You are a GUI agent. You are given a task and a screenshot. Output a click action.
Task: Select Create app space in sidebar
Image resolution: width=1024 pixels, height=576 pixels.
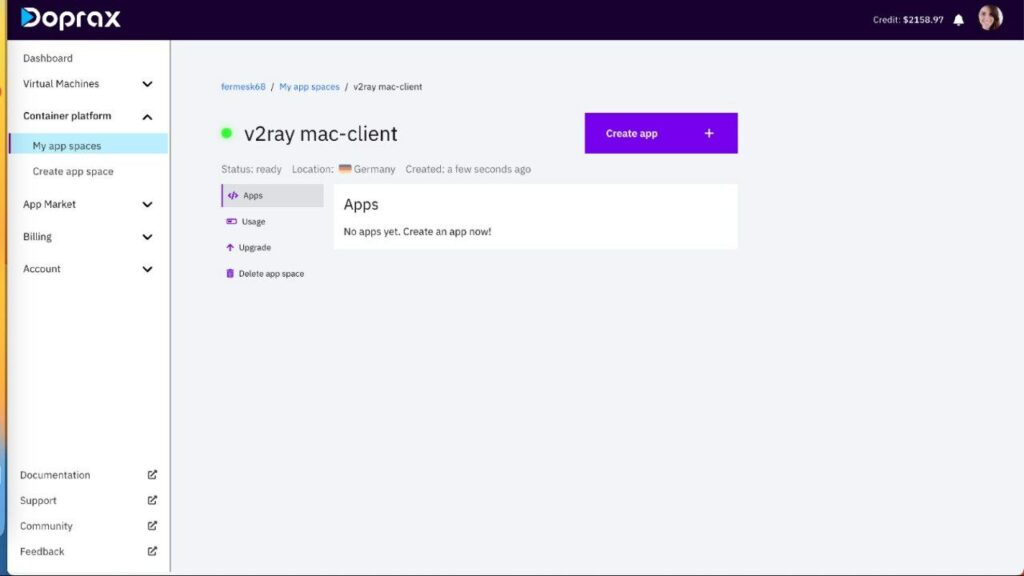(x=73, y=171)
